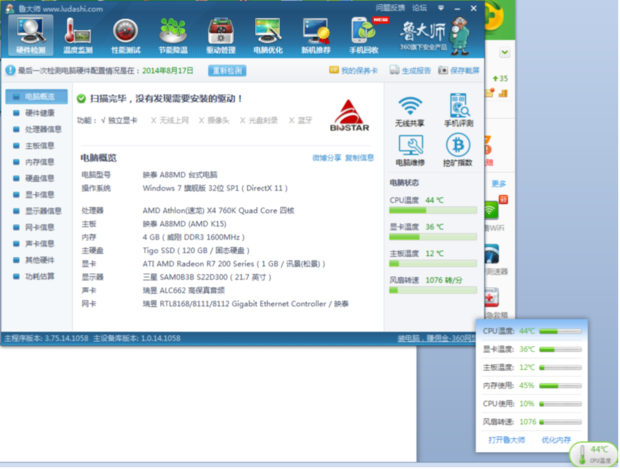Click the green scan-complete checkmark icon
Image resolution: width=620 pixels, height=469 pixels.
[81, 98]
